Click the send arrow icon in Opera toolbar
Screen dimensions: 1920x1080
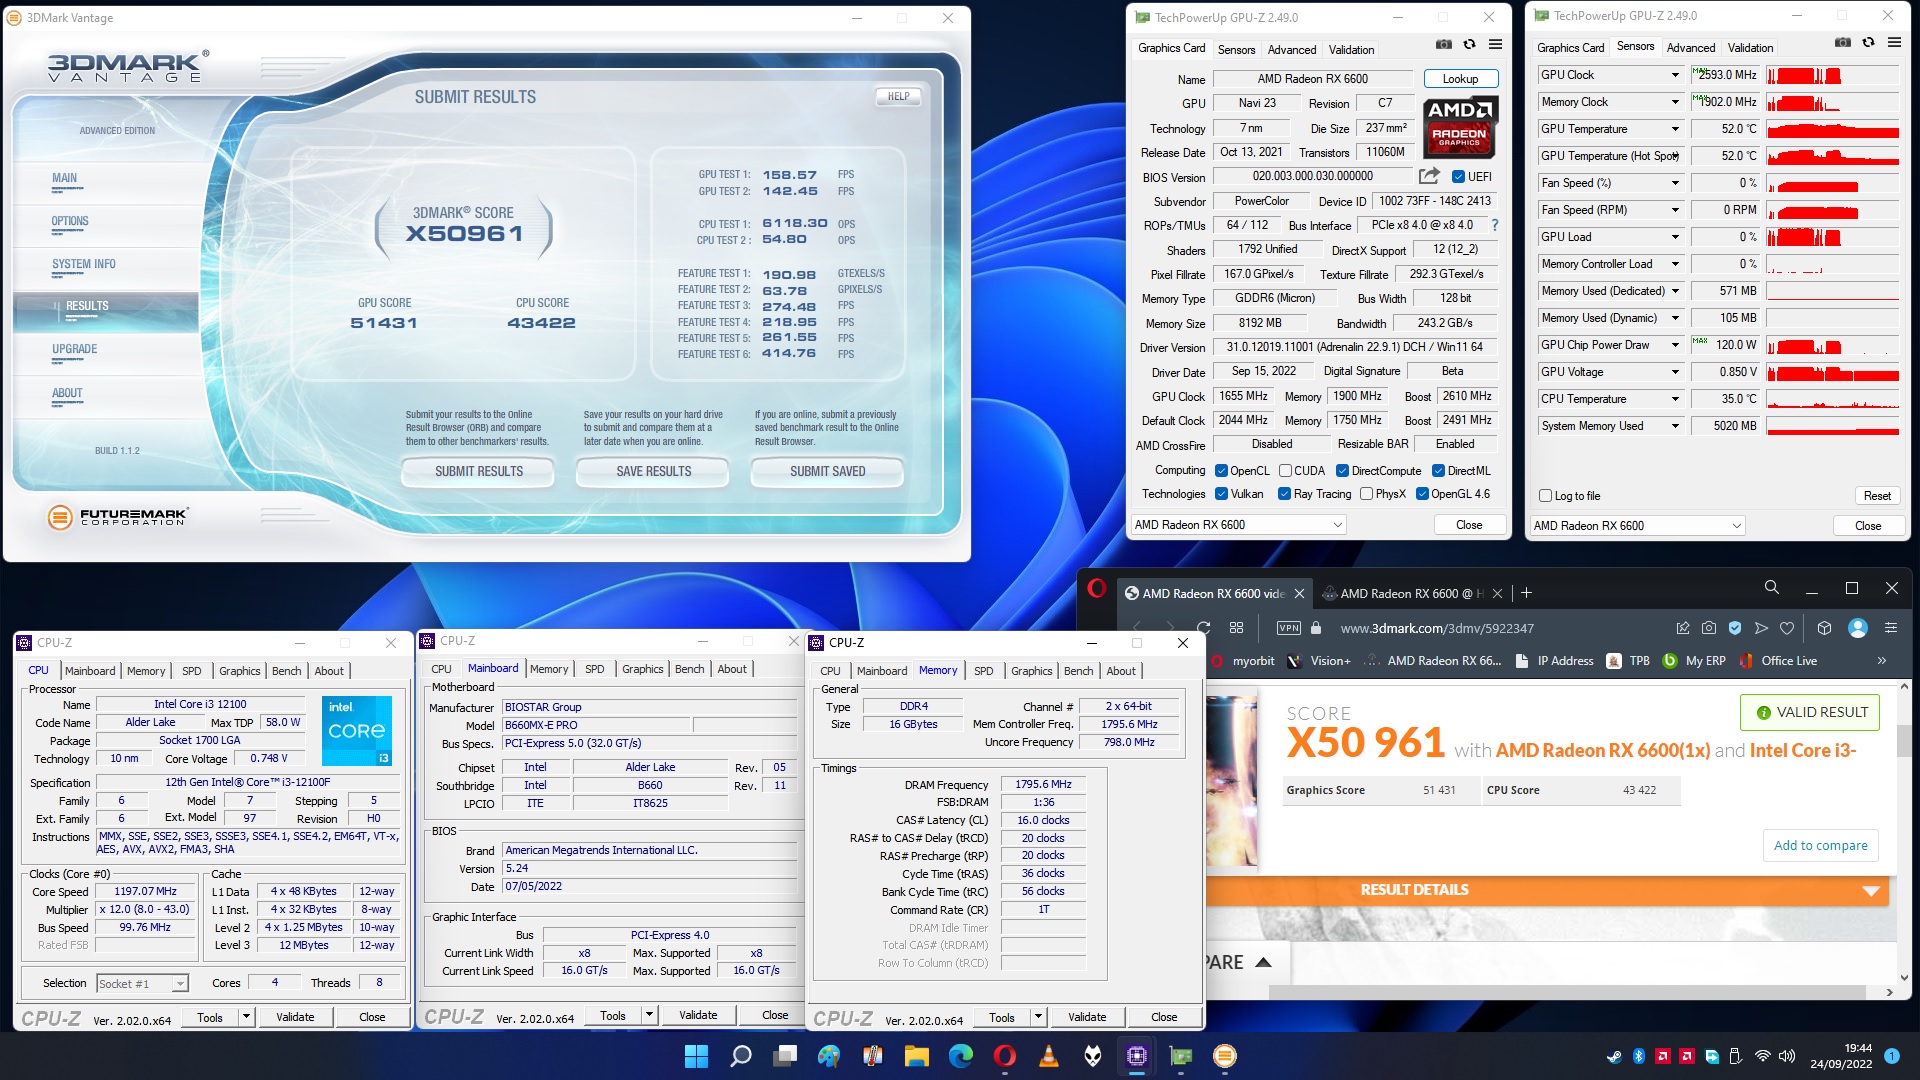click(1761, 628)
